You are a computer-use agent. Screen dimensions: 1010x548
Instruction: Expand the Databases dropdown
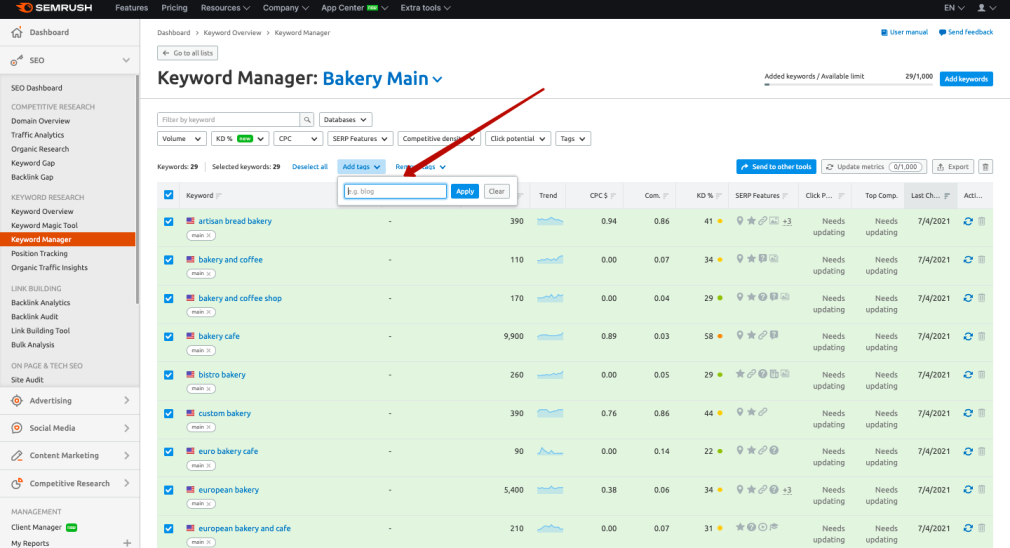345,119
